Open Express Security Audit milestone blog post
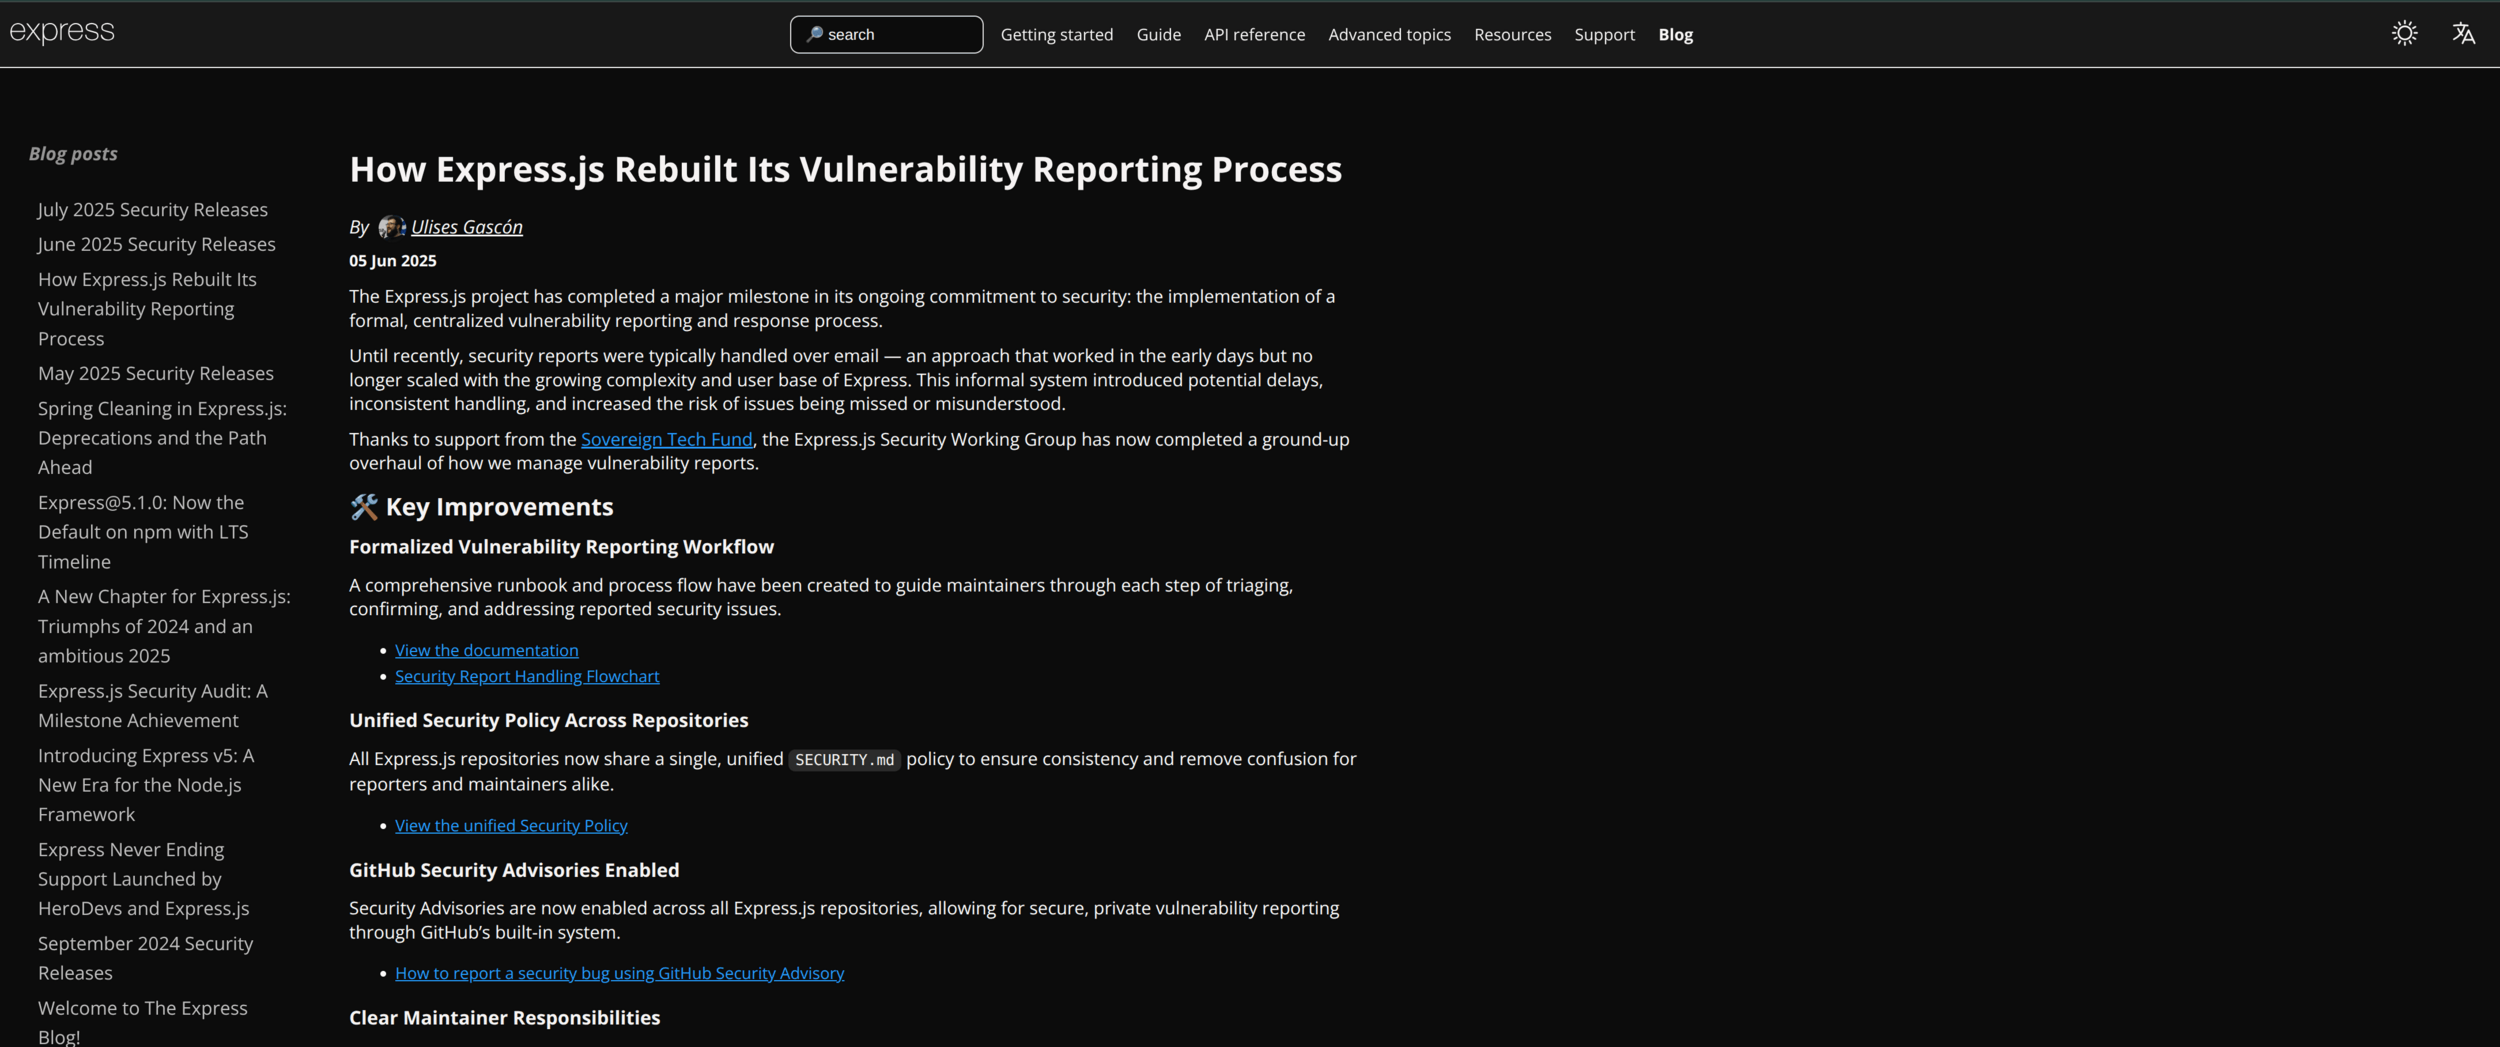Screen dimensions: 2500x1047 (x=153, y=705)
